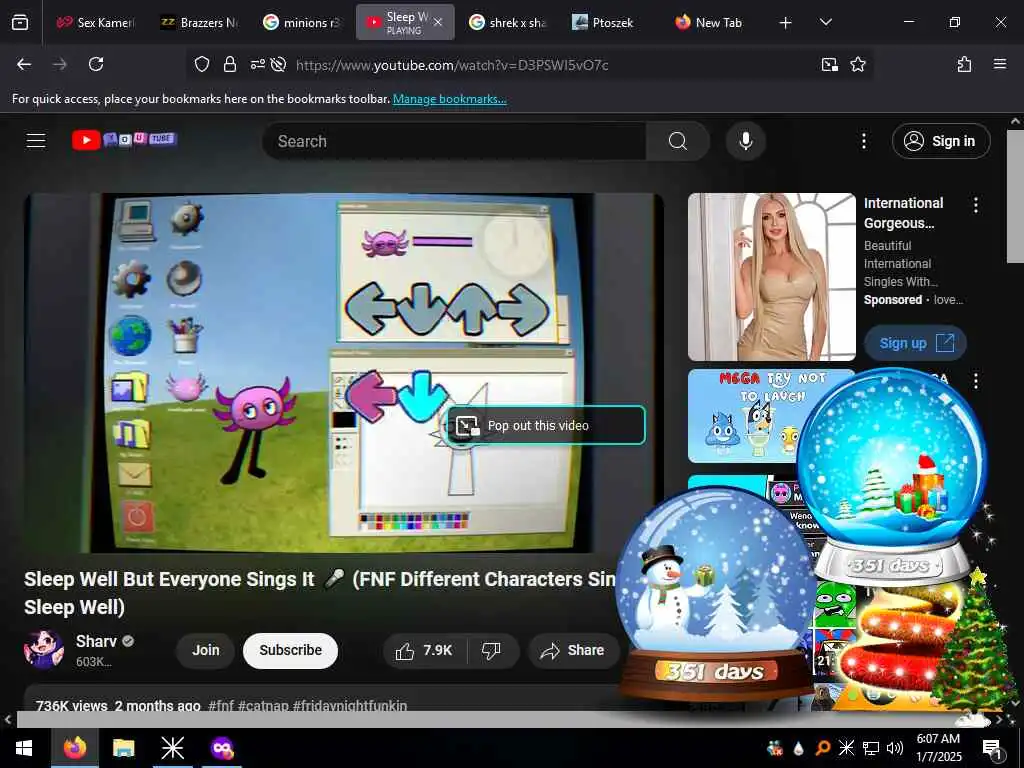Open the purple mask app on taskbar
The image size is (1024, 768).
click(221, 748)
